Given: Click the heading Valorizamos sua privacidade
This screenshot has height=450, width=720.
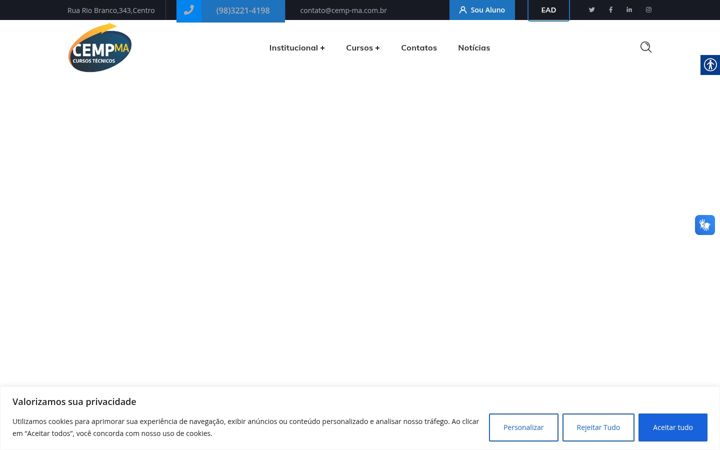Looking at the screenshot, I should pos(74,402).
